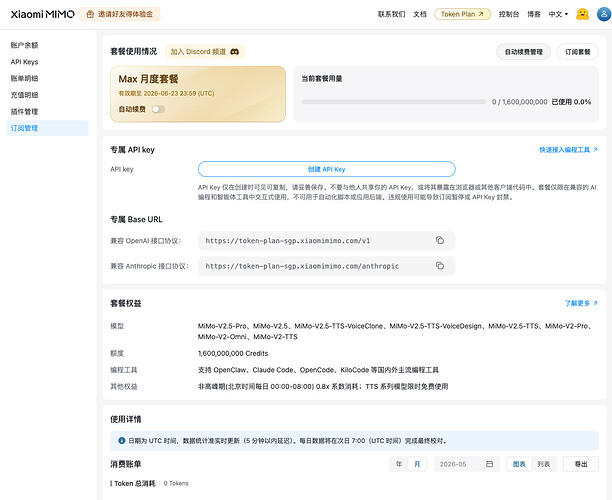Image resolution: width=612 pixels, height=500 pixels.
Task: Click the 创建 API Key button
Action: click(327, 169)
